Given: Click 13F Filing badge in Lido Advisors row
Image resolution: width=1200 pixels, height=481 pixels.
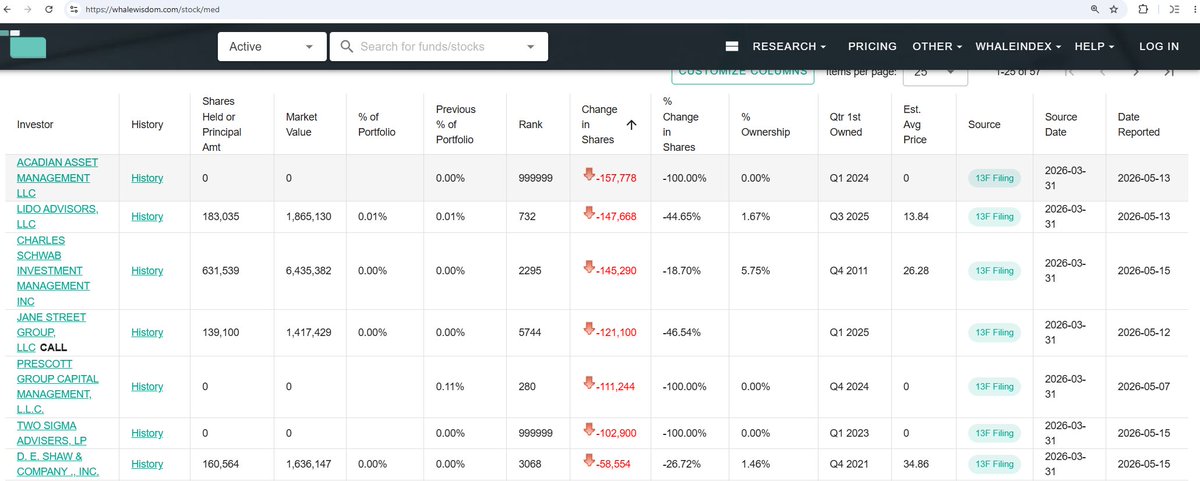Looking at the screenshot, I should [x=994, y=217].
